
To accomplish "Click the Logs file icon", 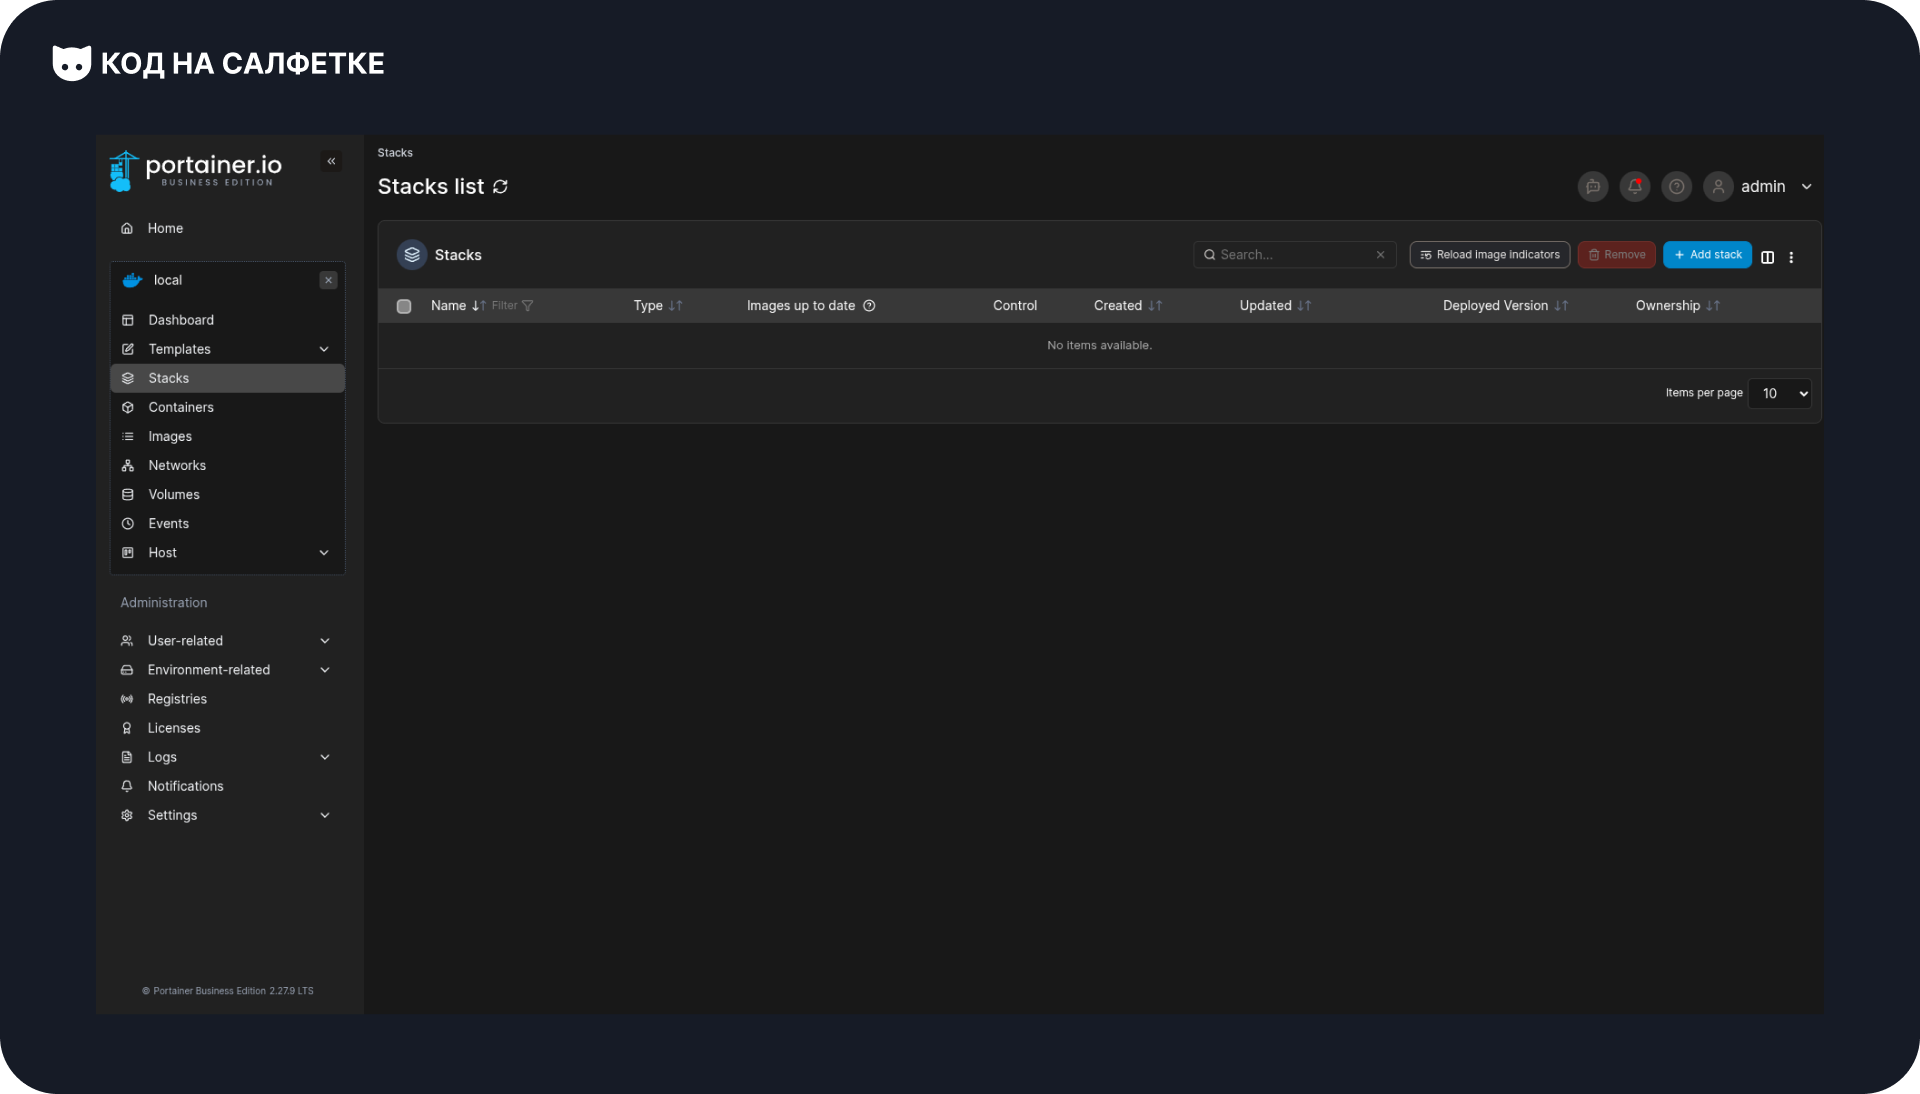I will click(127, 757).
